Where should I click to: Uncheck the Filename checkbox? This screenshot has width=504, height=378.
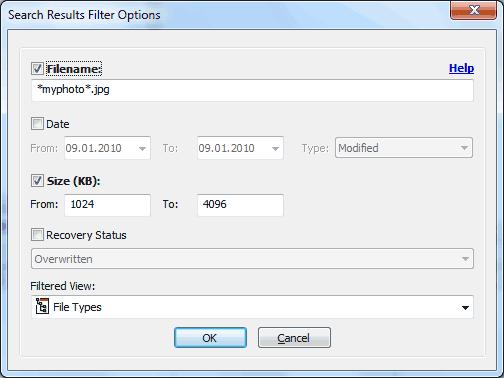tap(37, 69)
